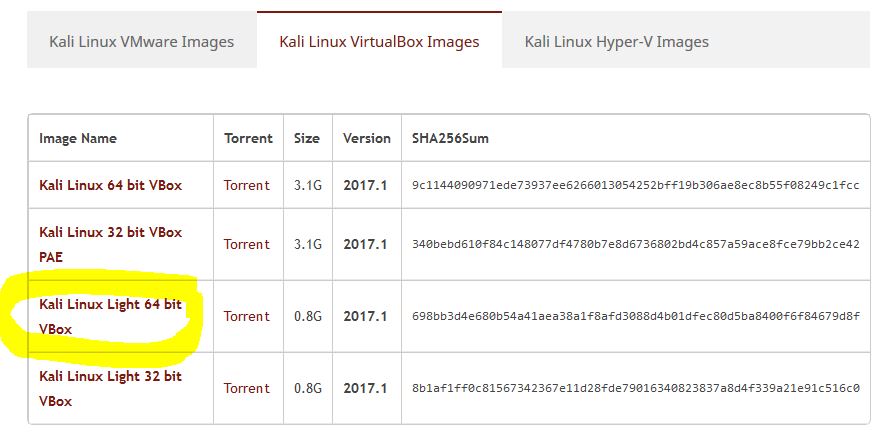
Task: Click Kali Linux Light 64 bit VBox link
Action: pyautogui.click(x=111, y=316)
